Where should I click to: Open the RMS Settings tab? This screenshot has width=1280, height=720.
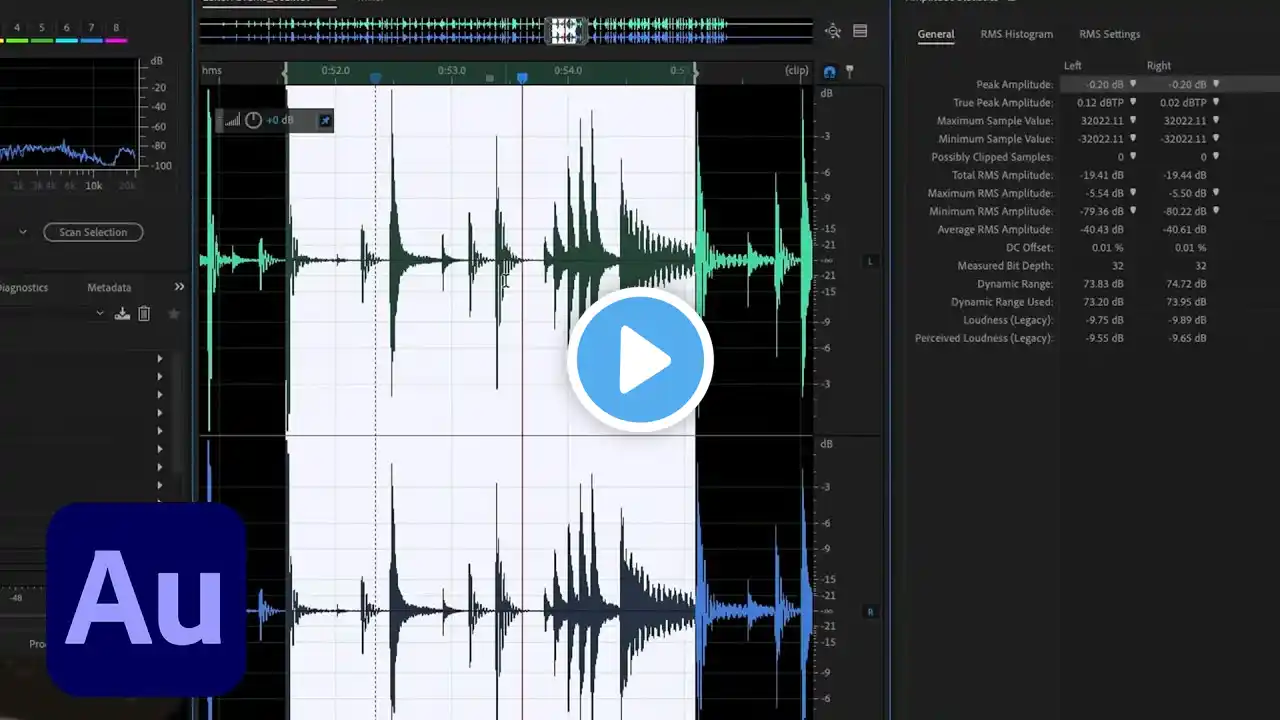click(x=1109, y=34)
